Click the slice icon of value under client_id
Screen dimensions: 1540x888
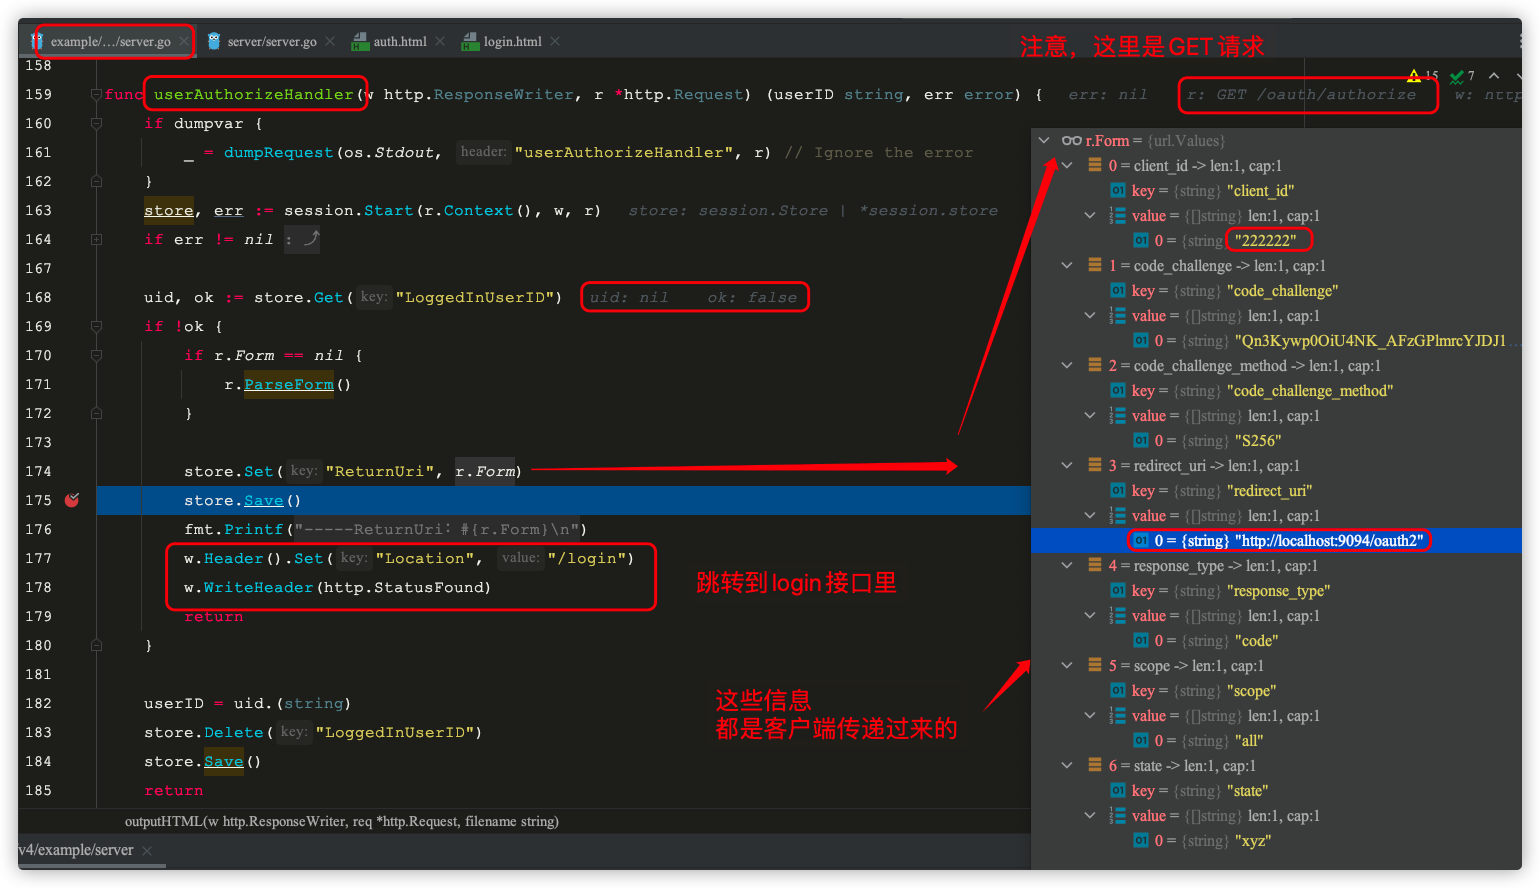click(1118, 216)
